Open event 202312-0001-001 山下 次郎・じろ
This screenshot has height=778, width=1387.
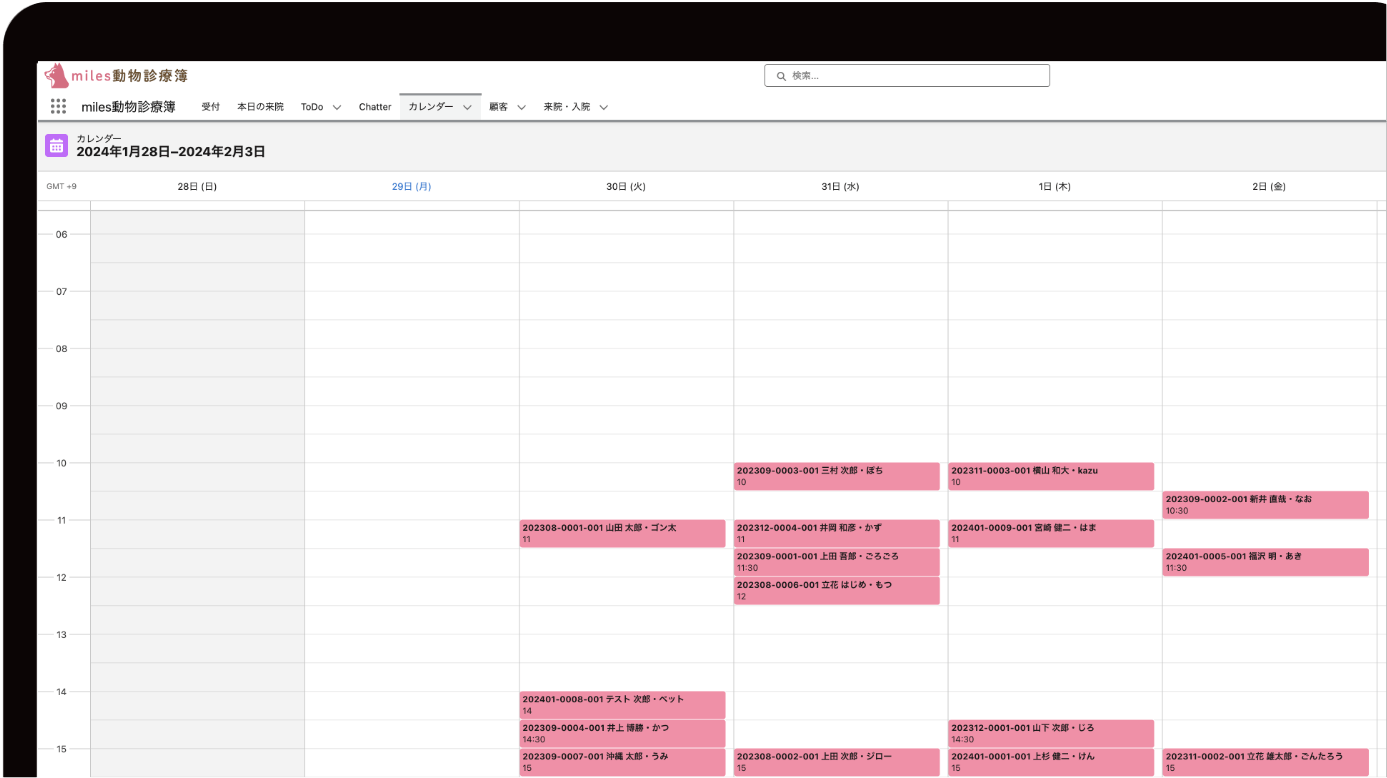pos(1051,734)
